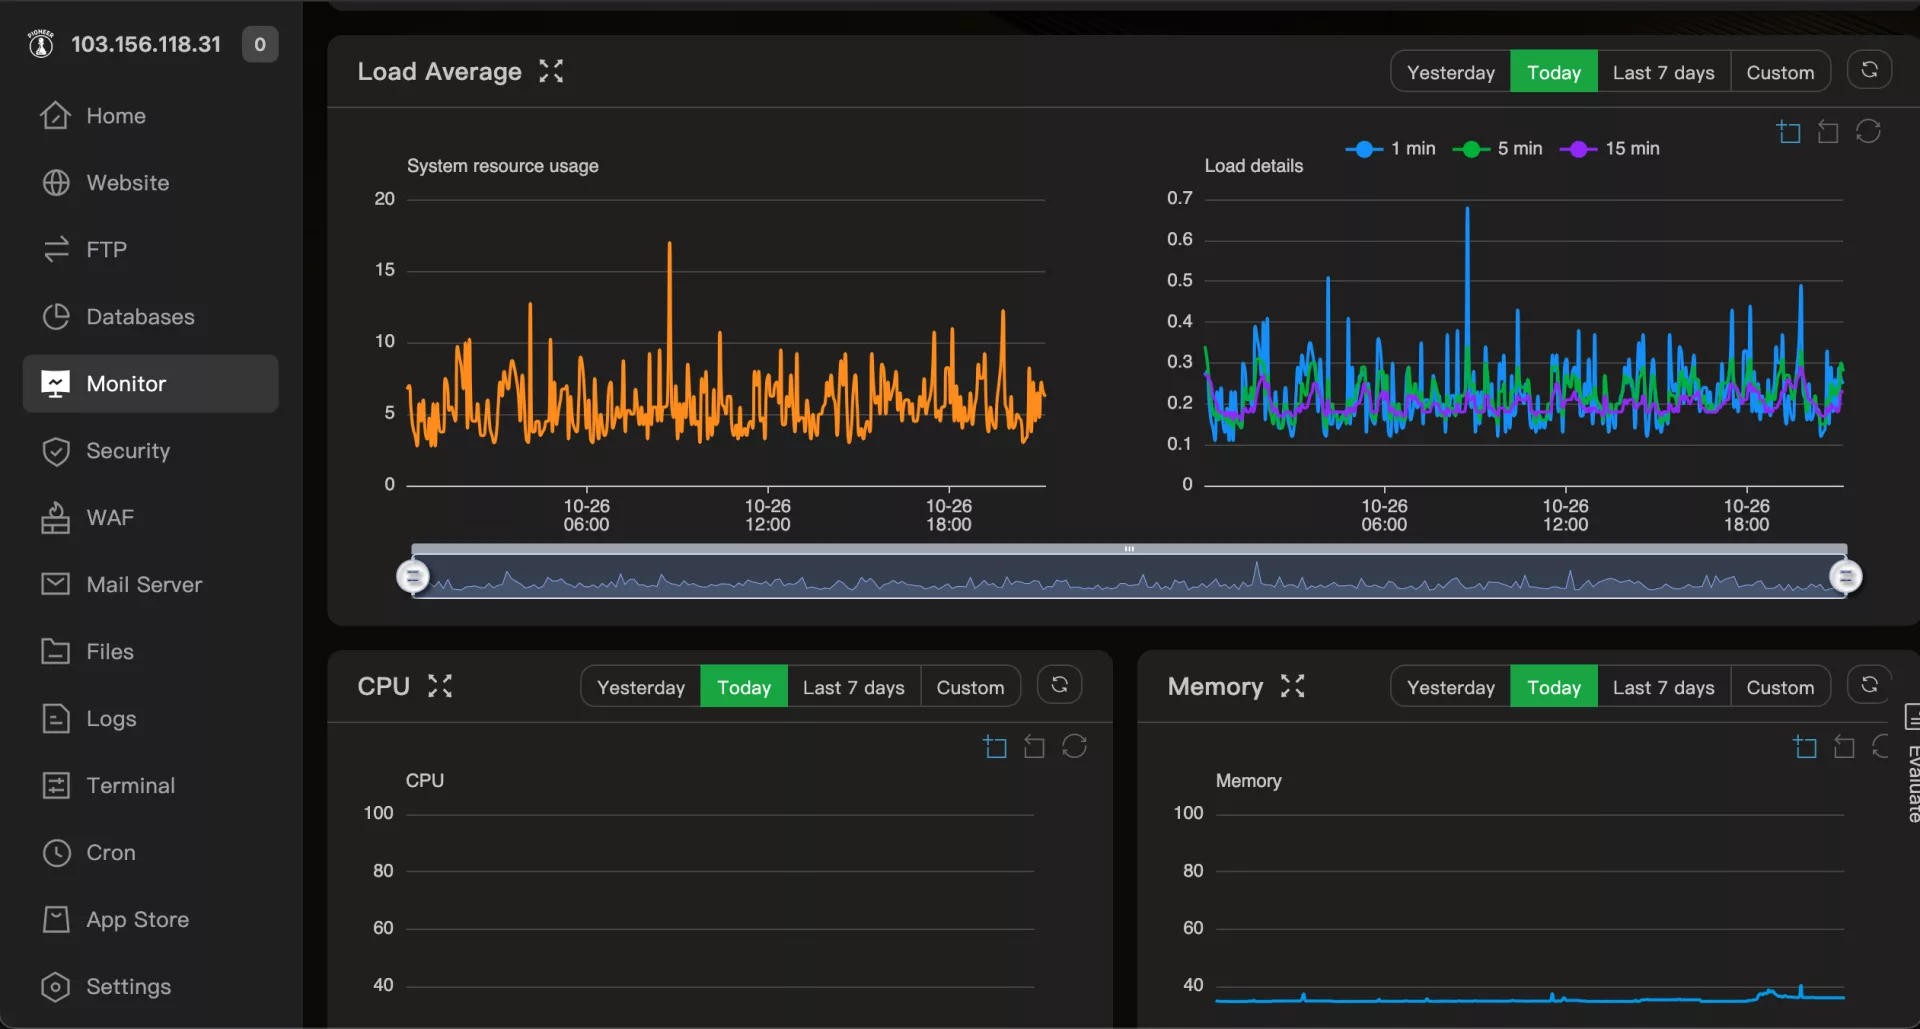The width and height of the screenshot is (1920, 1029).
Task: Open Mail Server from sidebar
Action: [150, 585]
